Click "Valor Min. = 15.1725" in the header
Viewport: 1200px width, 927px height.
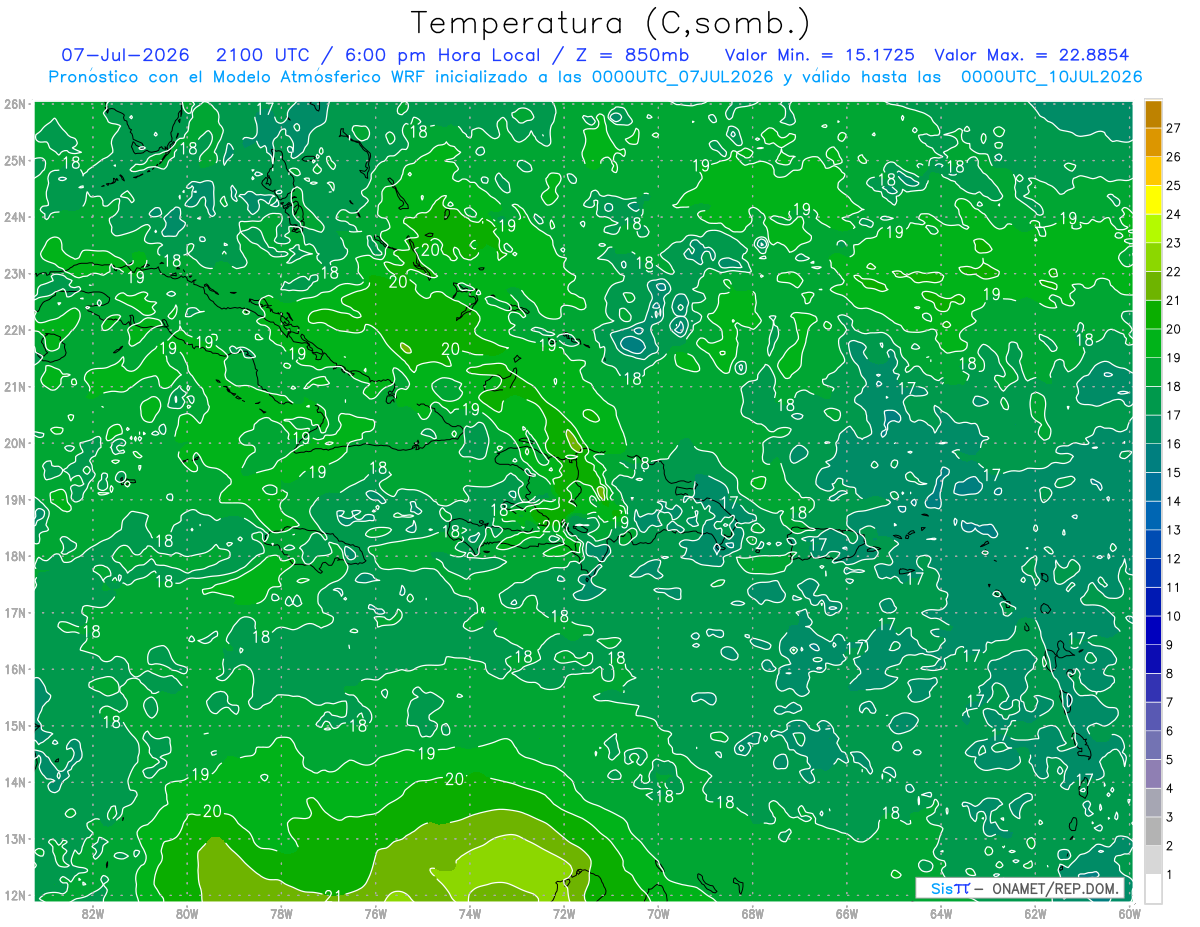[818, 55]
